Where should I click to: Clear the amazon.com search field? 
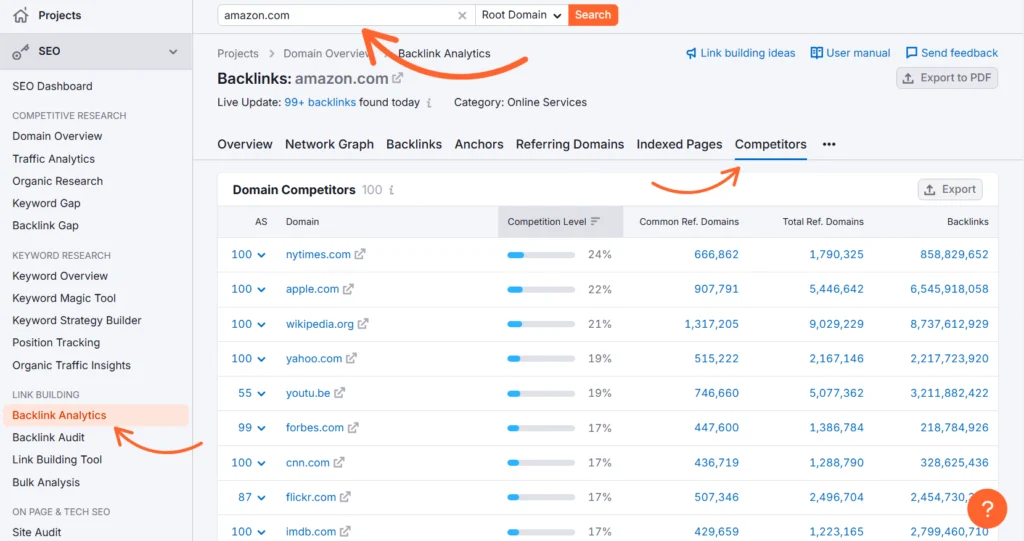click(x=462, y=15)
